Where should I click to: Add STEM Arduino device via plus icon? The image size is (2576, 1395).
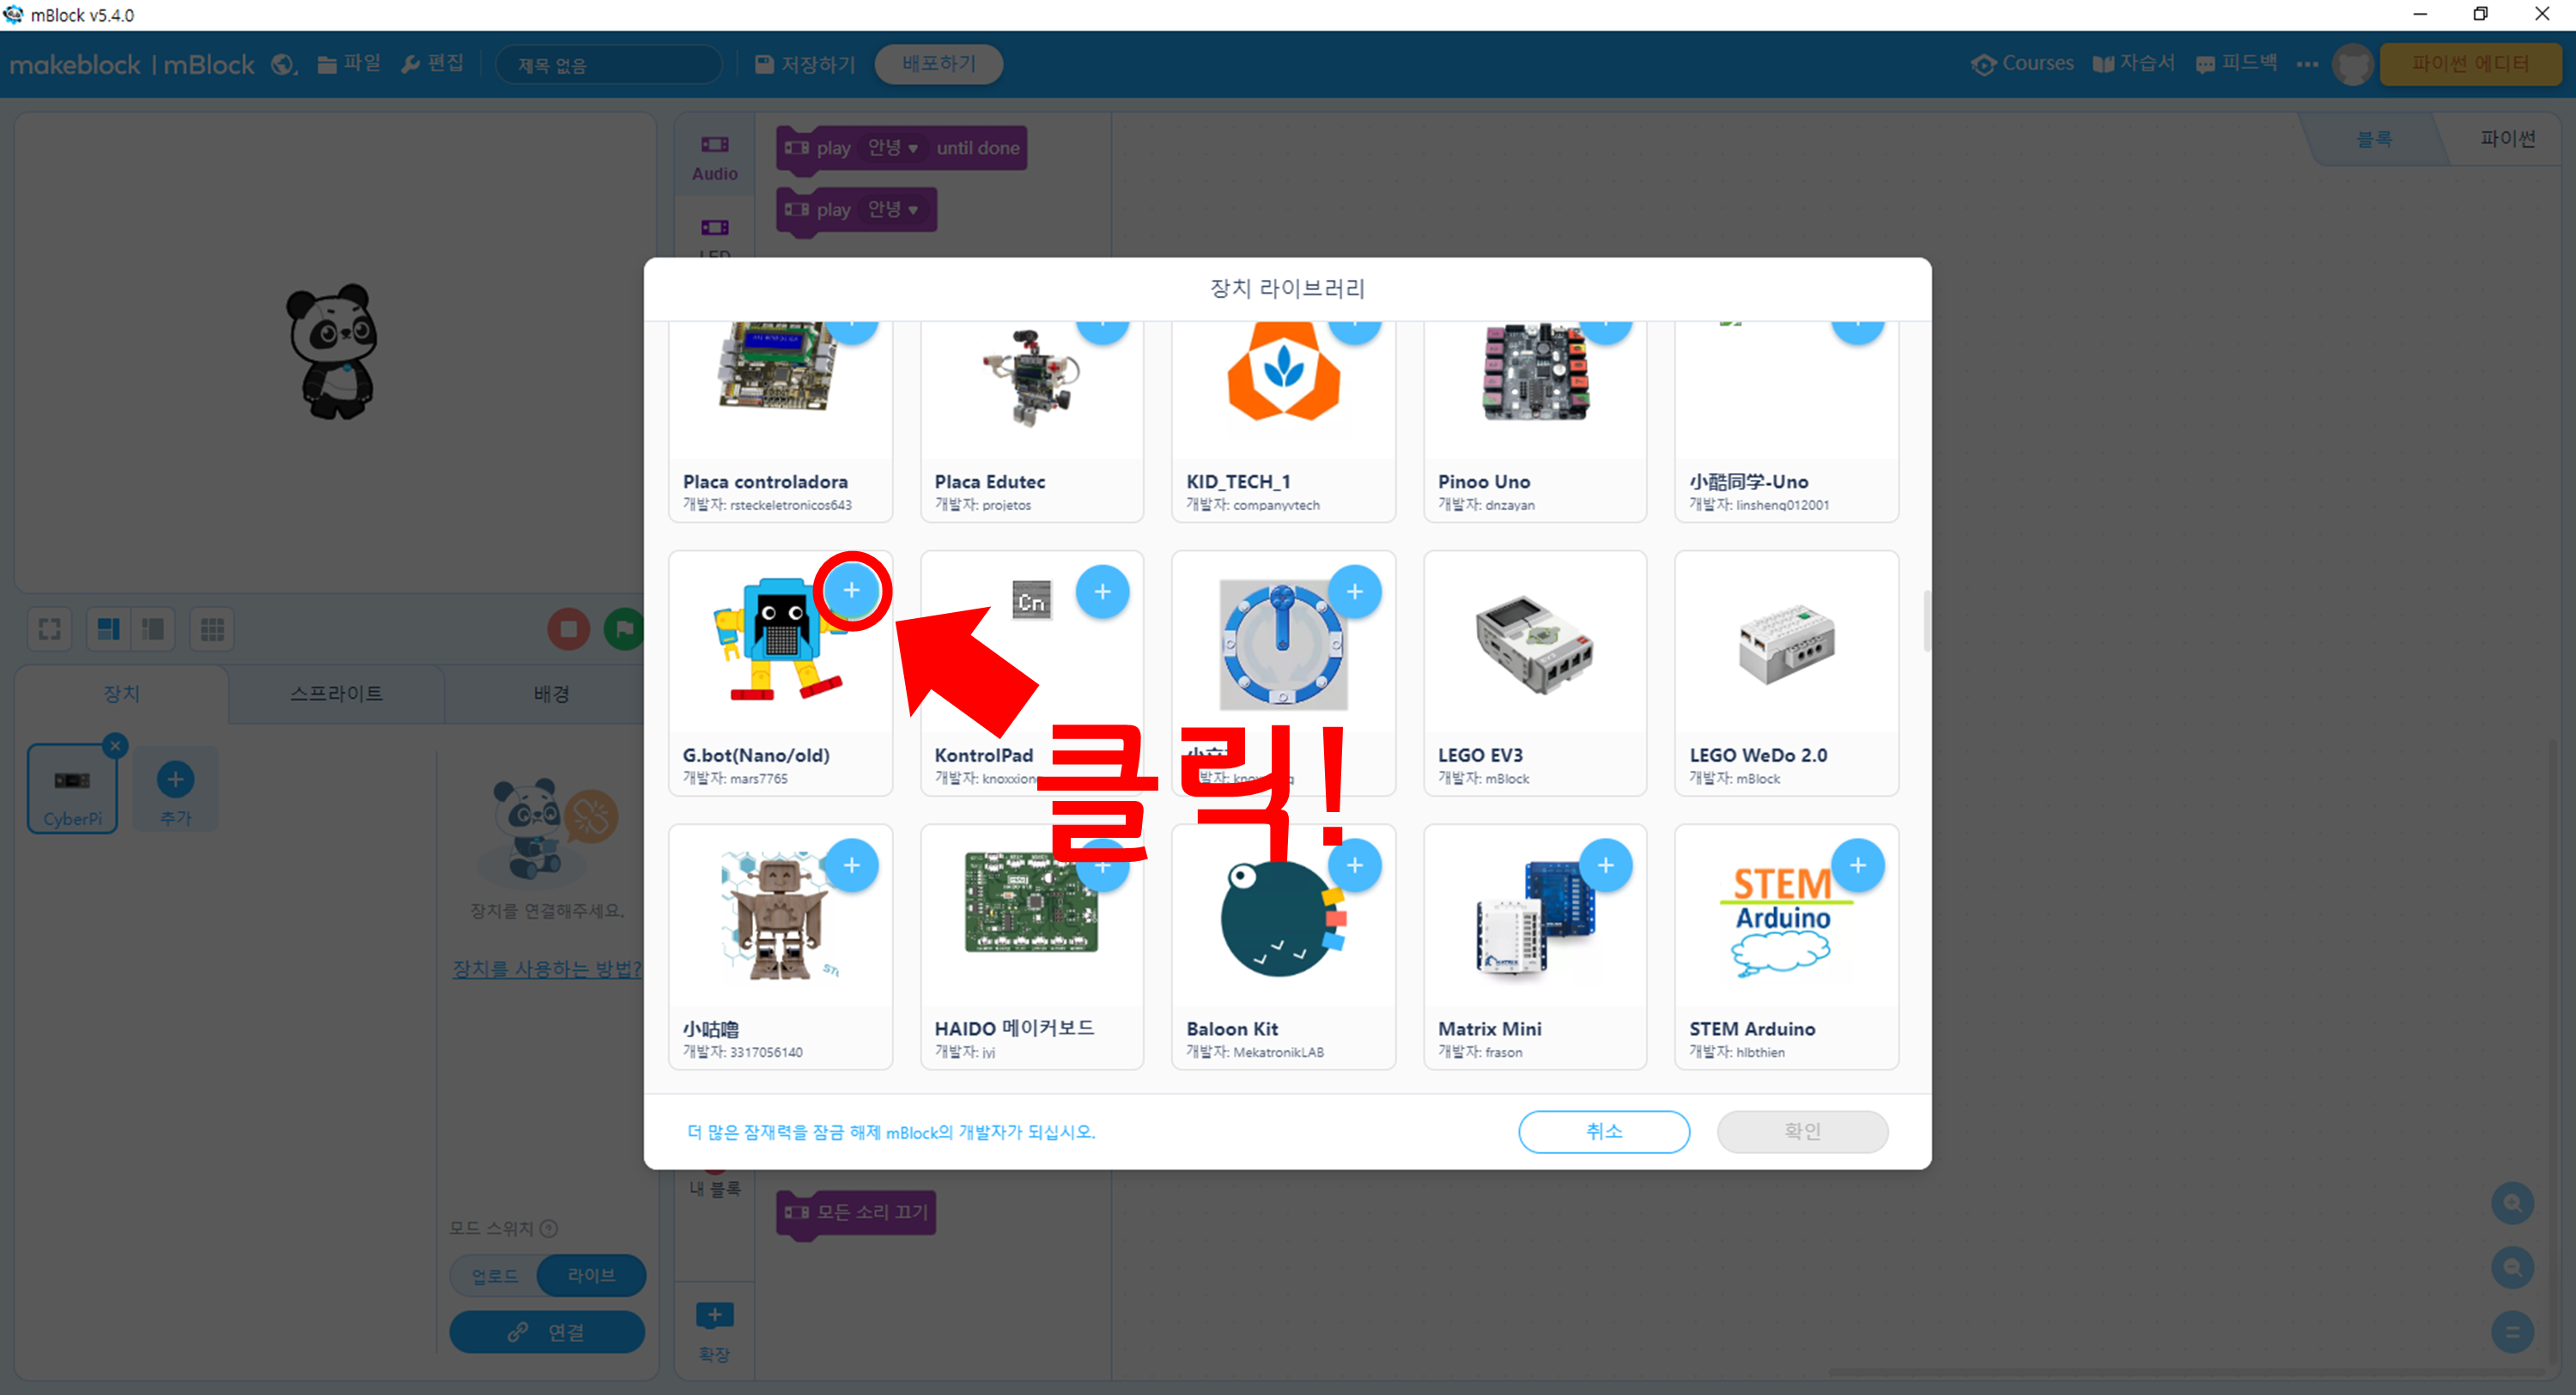point(1857,865)
